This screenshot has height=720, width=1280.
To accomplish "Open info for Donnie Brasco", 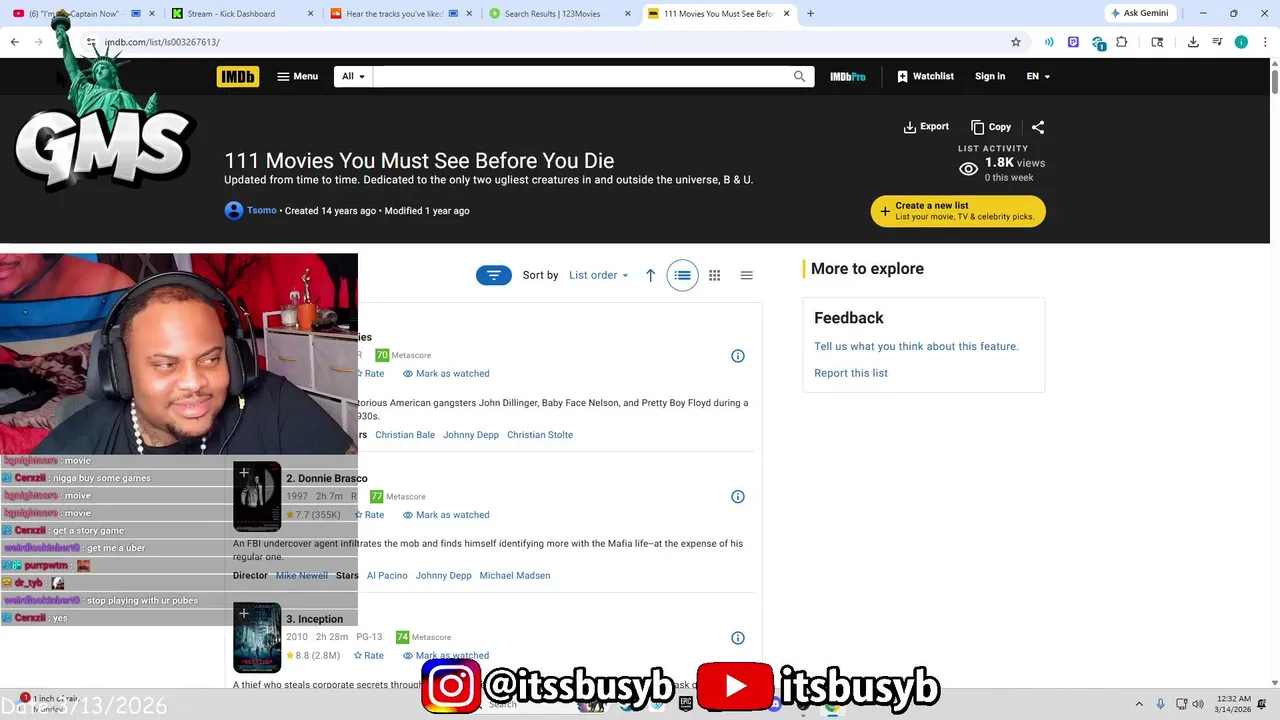I will pos(738,497).
